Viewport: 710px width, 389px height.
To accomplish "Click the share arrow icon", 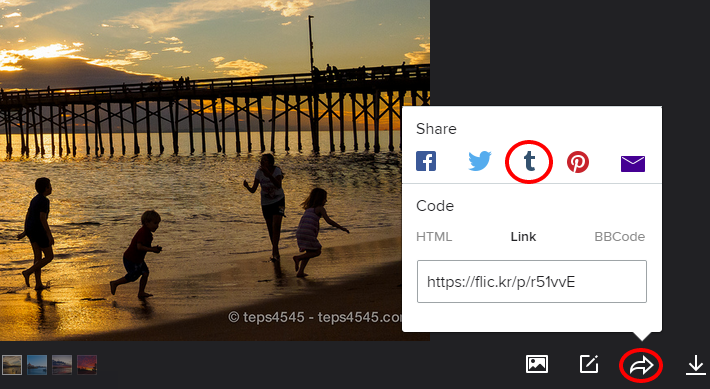I will 641,365.
